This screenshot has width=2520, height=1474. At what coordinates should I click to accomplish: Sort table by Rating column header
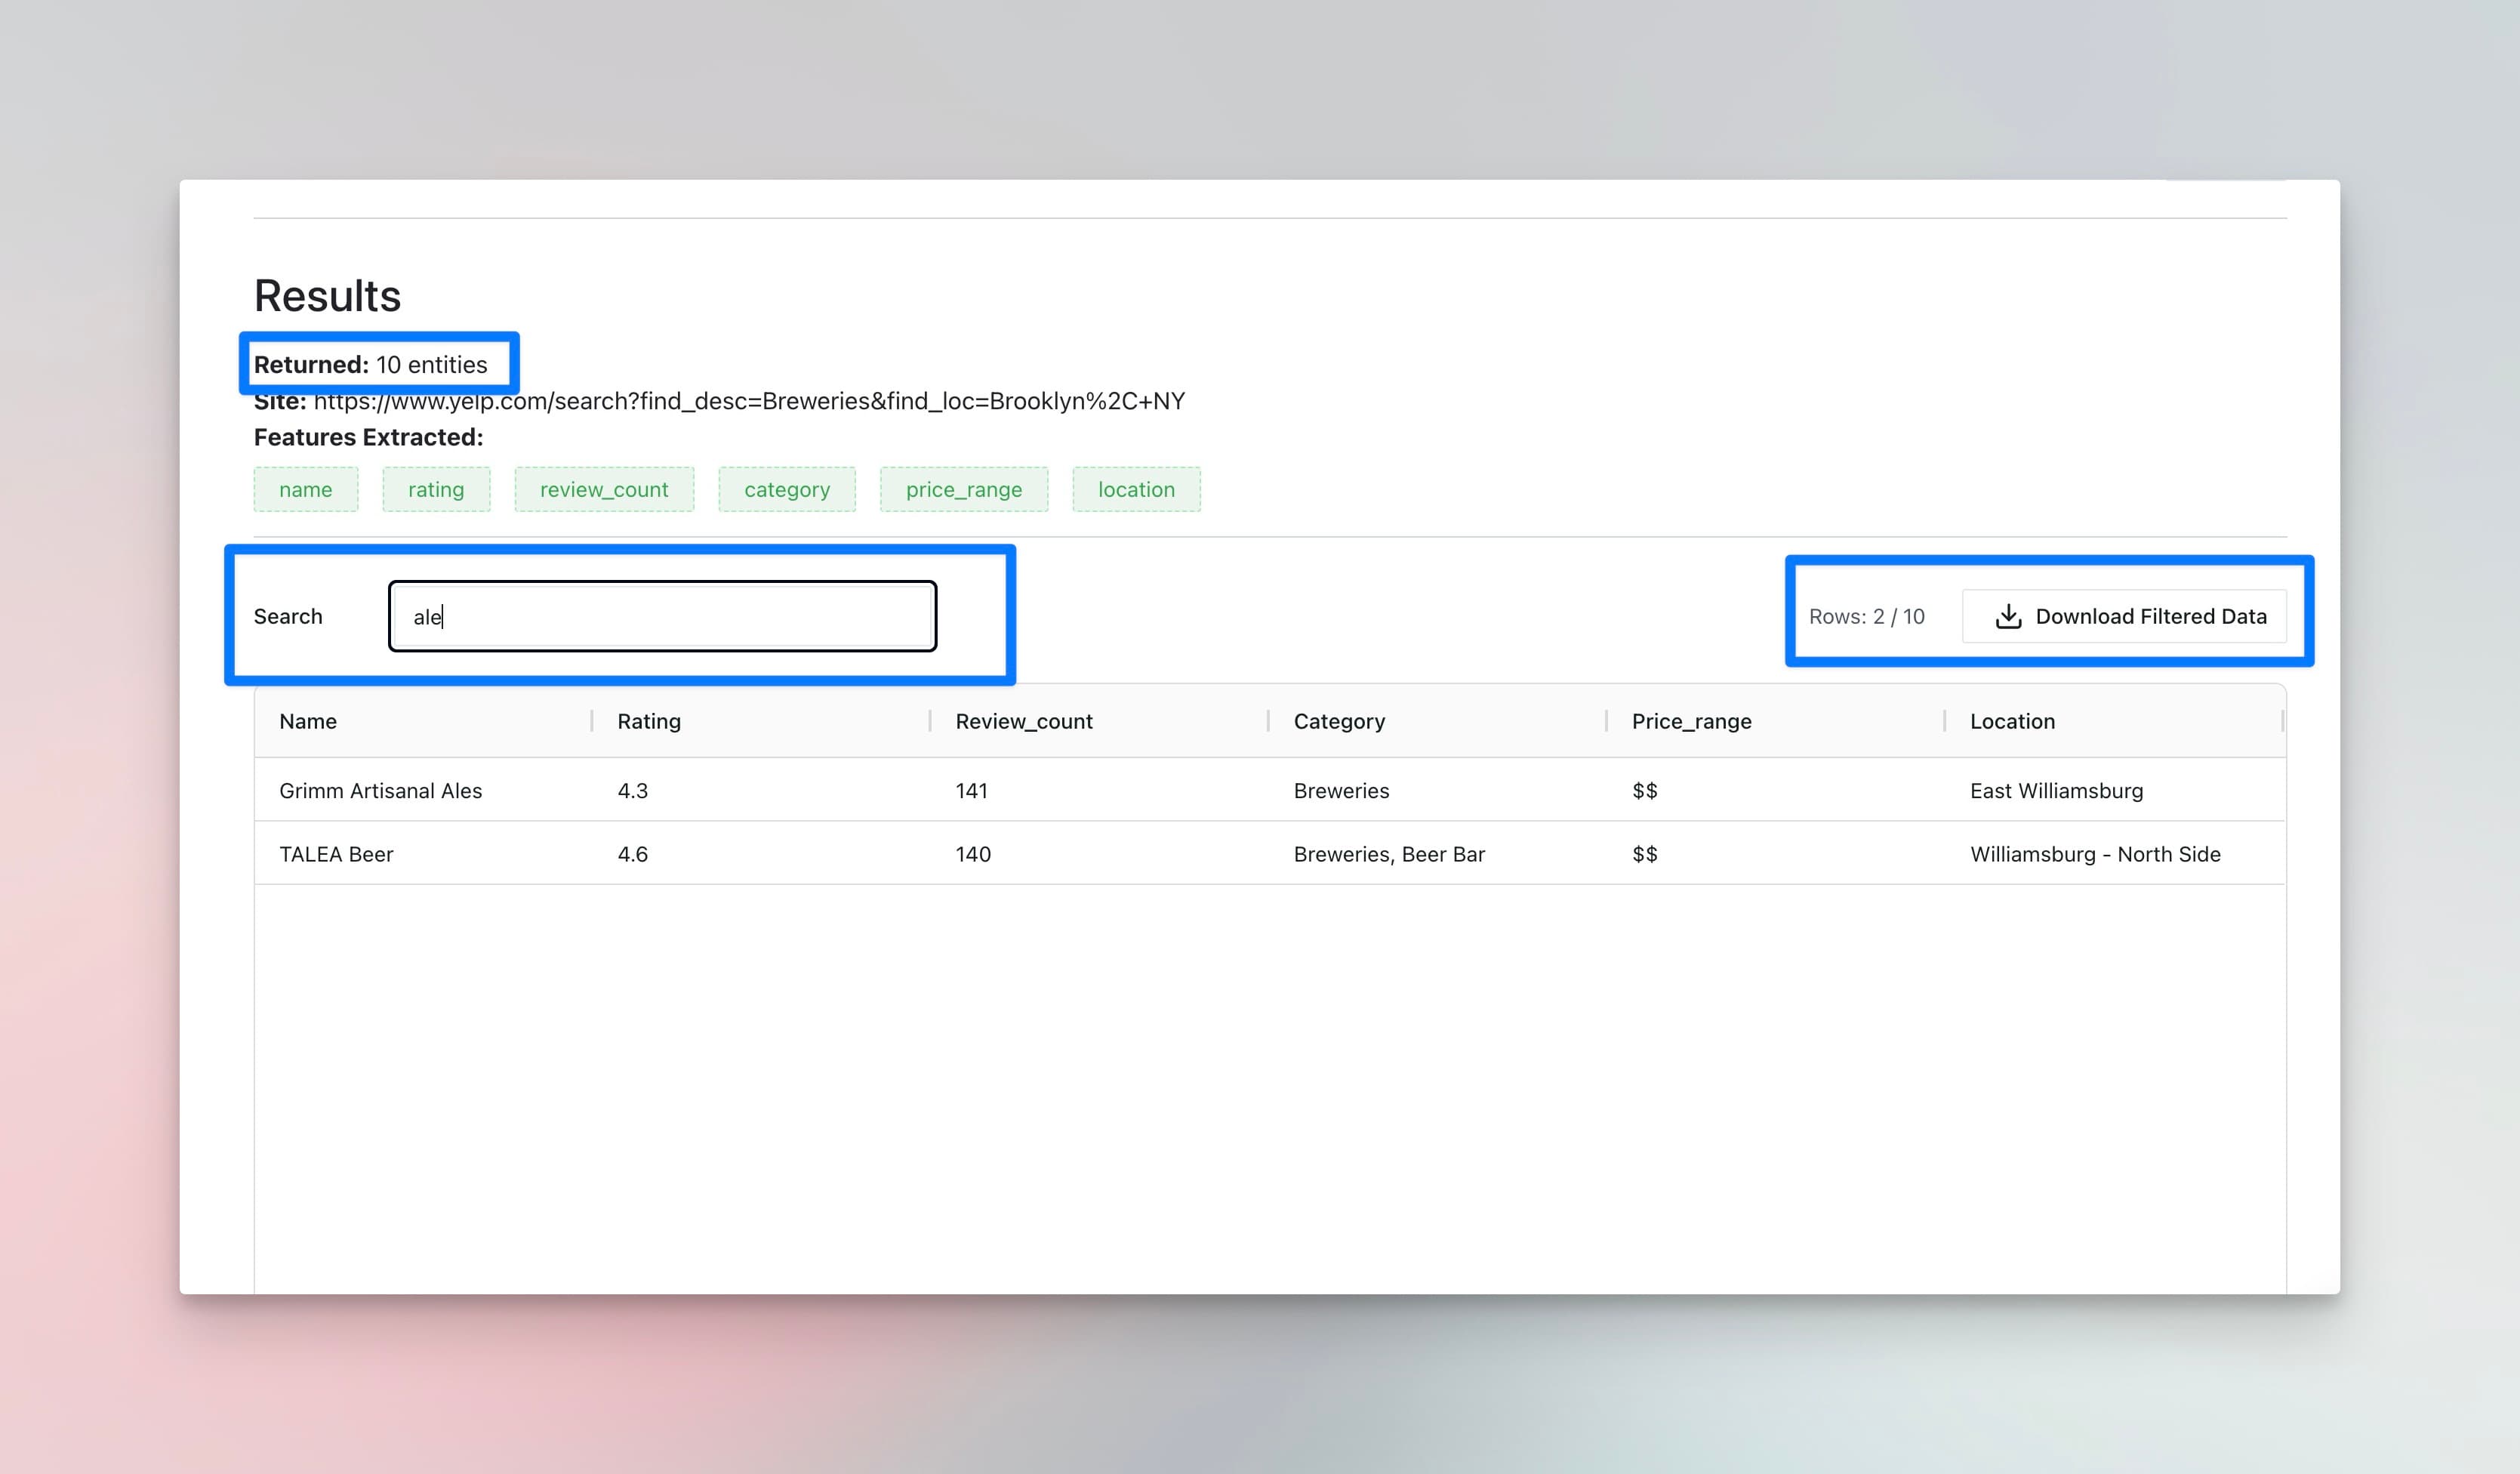click(x=649, y=721)
